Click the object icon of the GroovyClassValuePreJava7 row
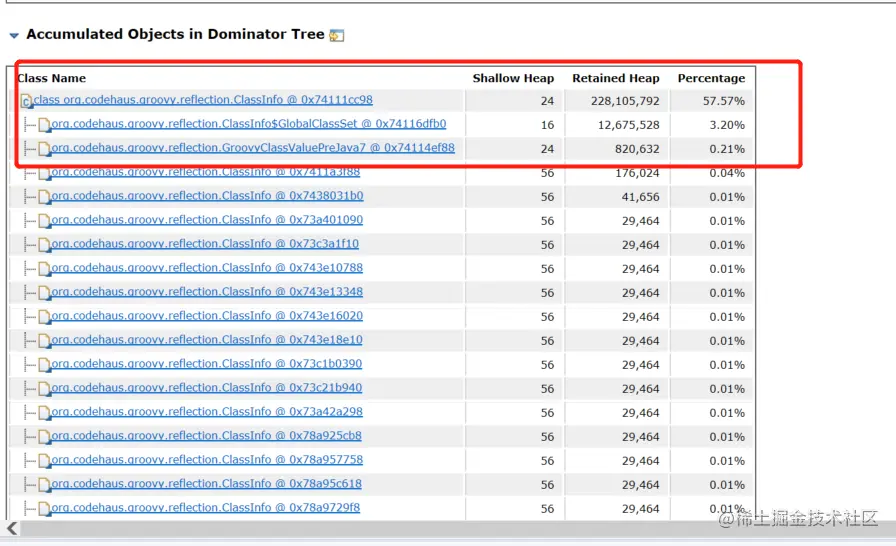896x546 pixels. 45,150
